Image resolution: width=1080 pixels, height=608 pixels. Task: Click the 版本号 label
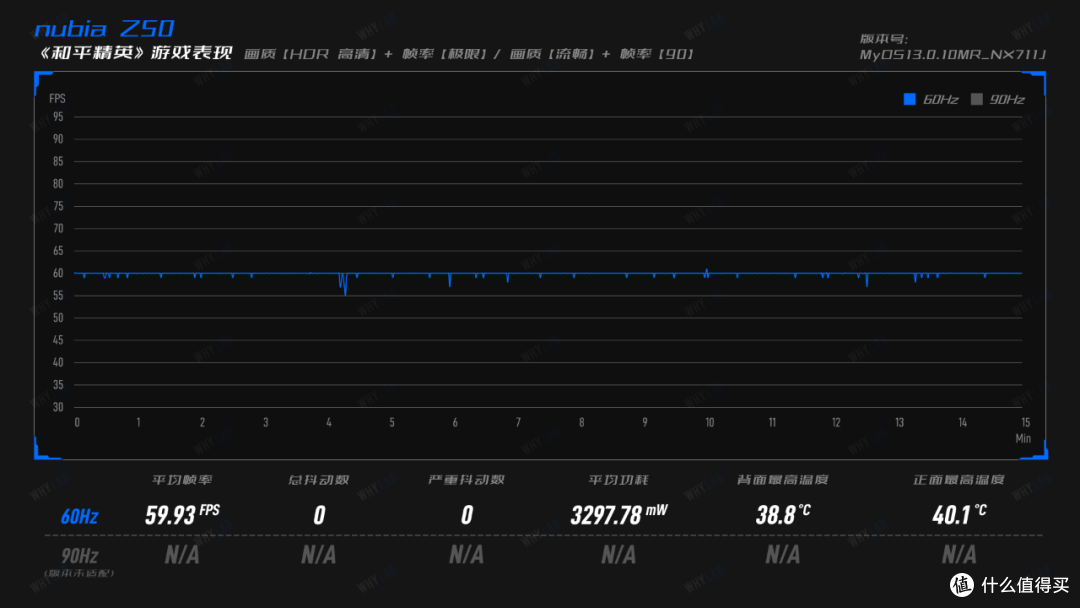(x=884, y=39)
